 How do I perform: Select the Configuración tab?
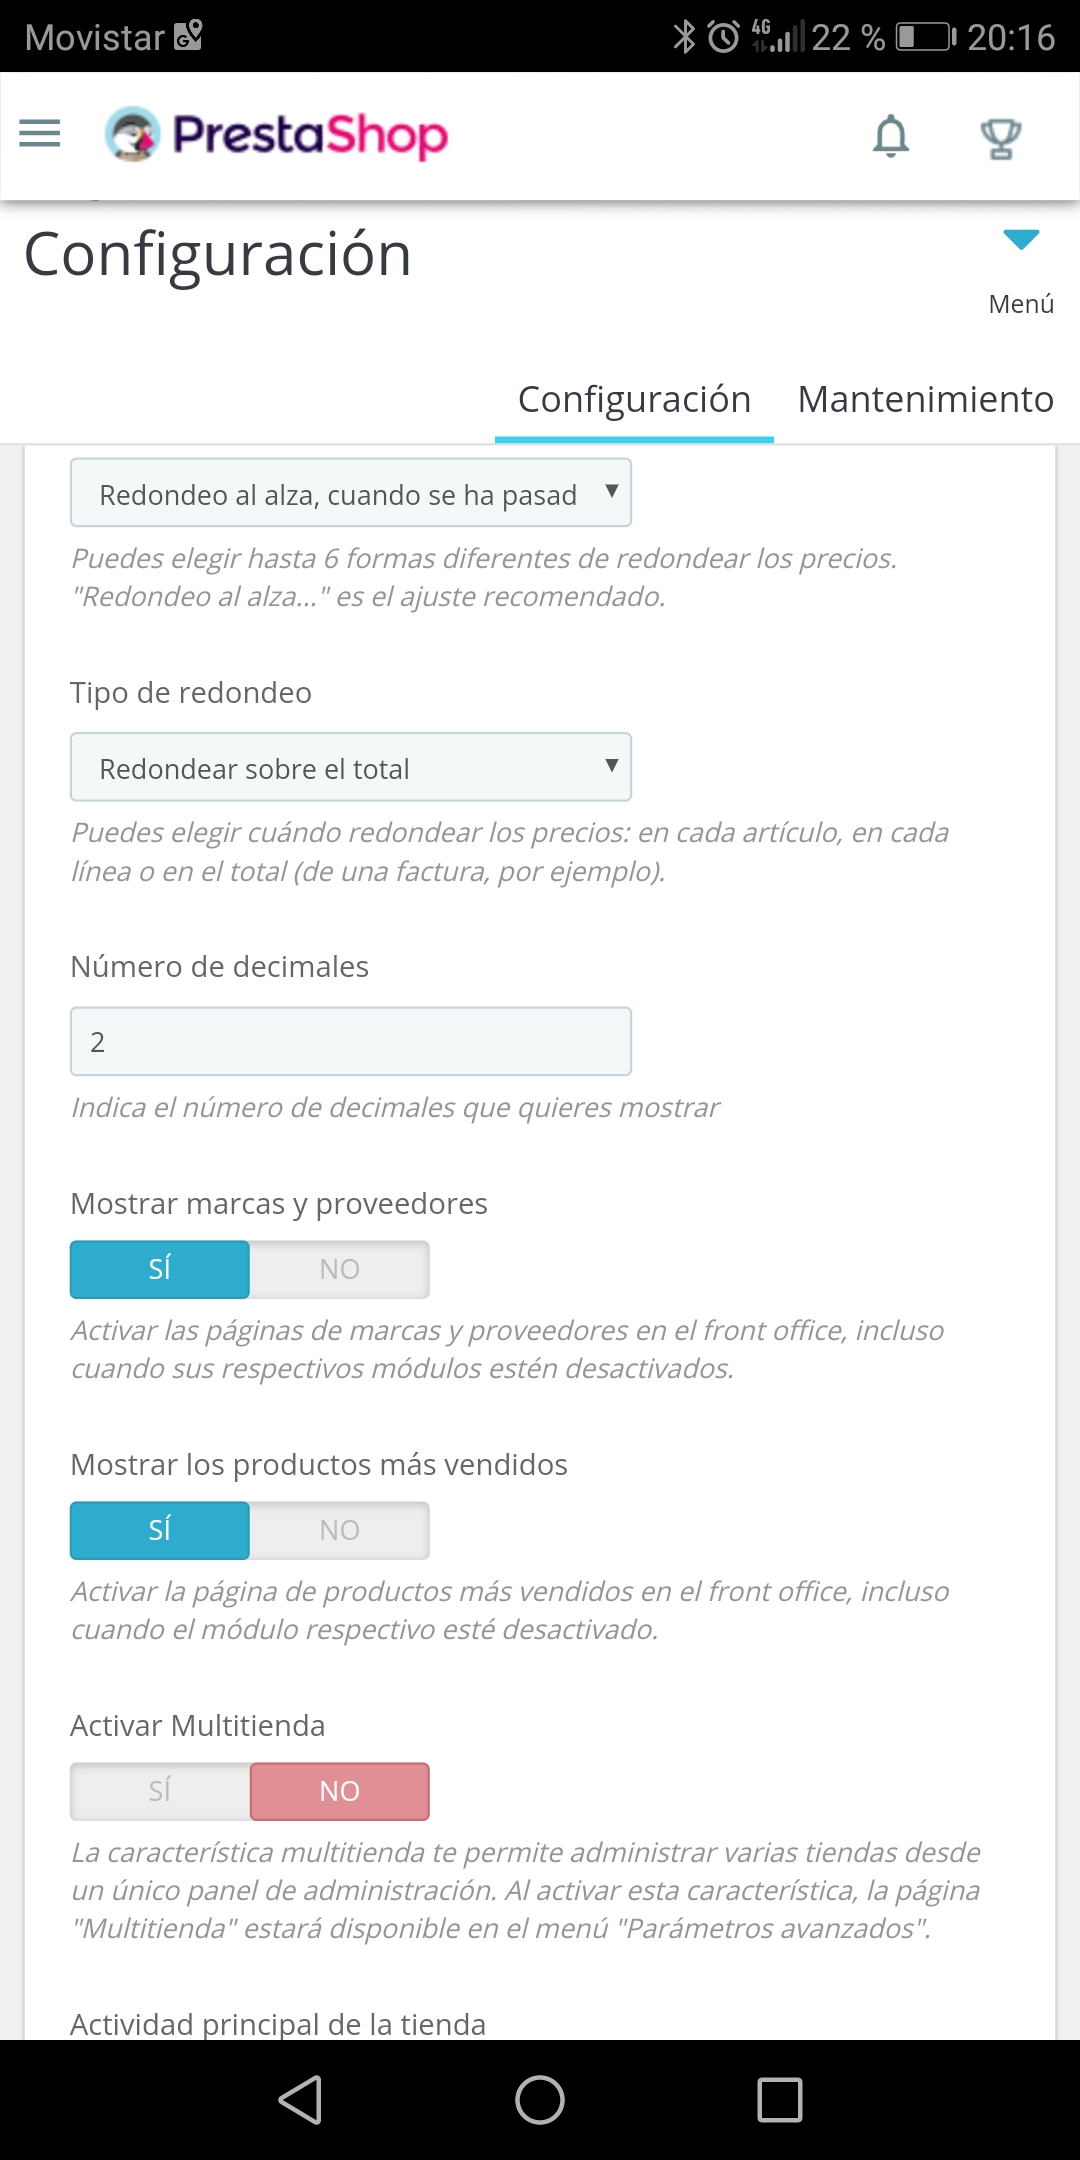[x=634, y=399]
